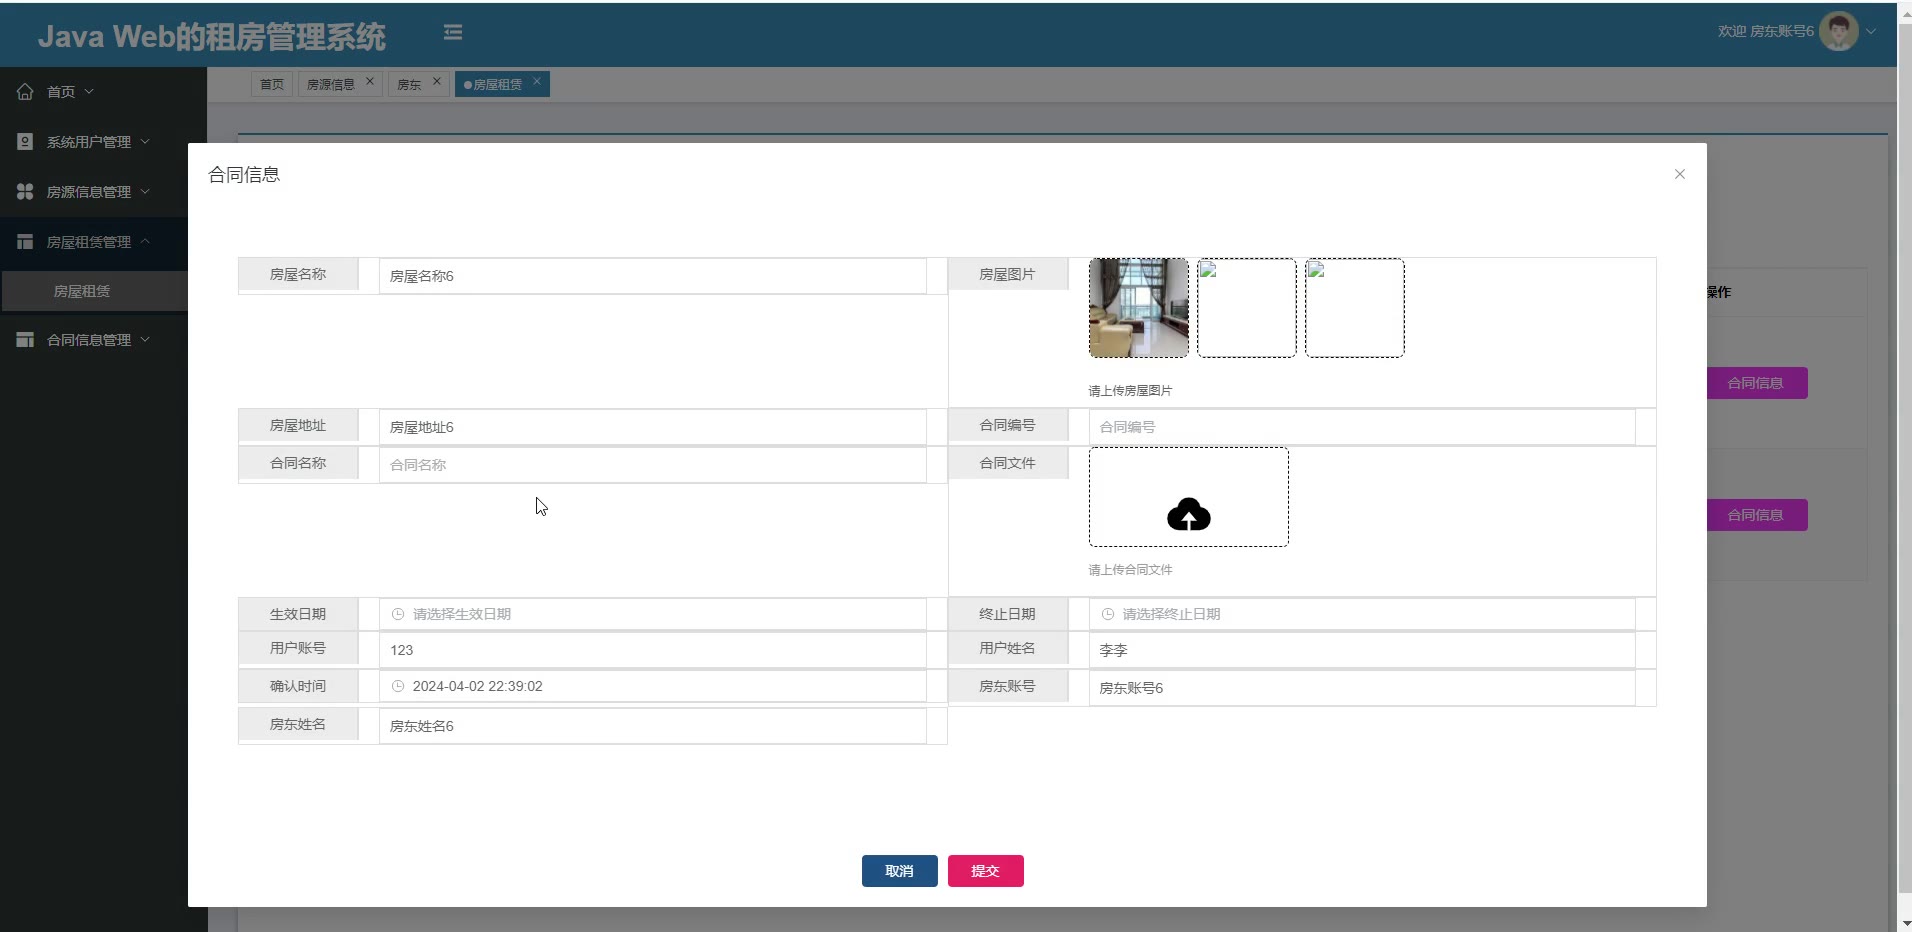The width and height of the screenshot is (1912, 932).
Task: Click the 房屋地址 input field
Action: (652, 427)
